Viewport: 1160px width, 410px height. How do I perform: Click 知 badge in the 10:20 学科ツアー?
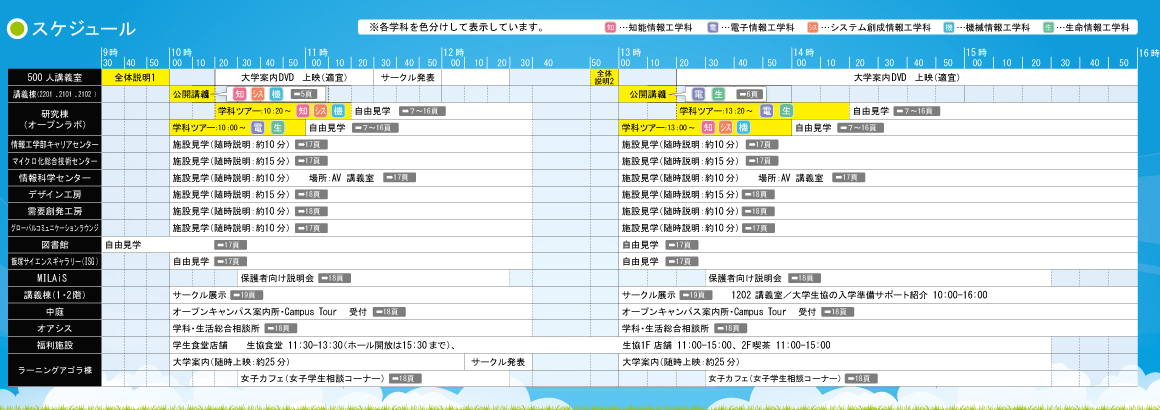(x=303, y=111)
